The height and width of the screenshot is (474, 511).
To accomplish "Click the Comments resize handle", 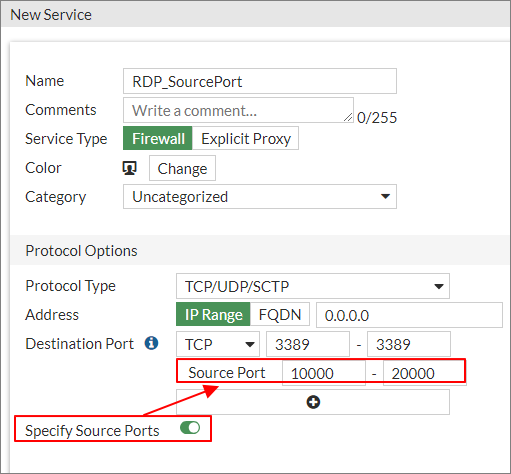I will [348, 117].
